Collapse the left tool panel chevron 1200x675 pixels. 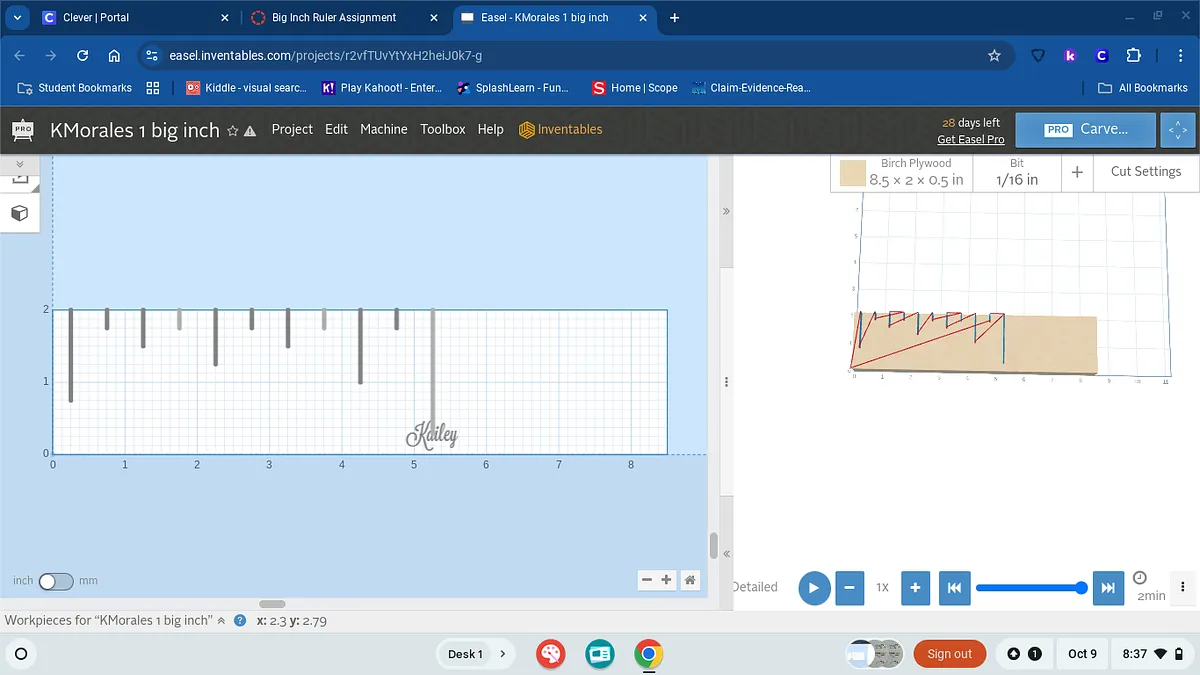19,162
